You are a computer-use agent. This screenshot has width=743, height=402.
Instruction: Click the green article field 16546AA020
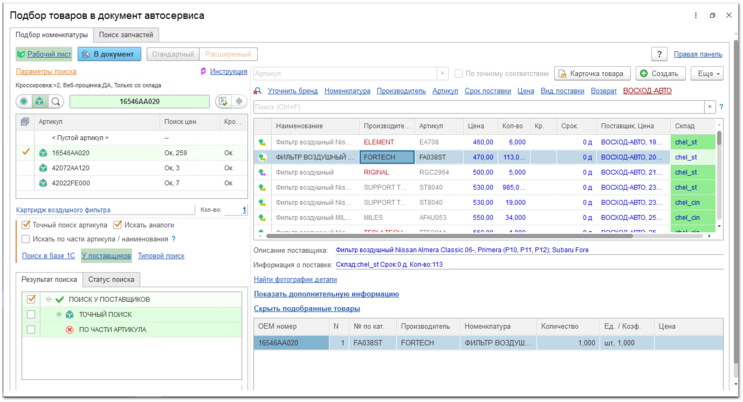click(x=139, y=101)
